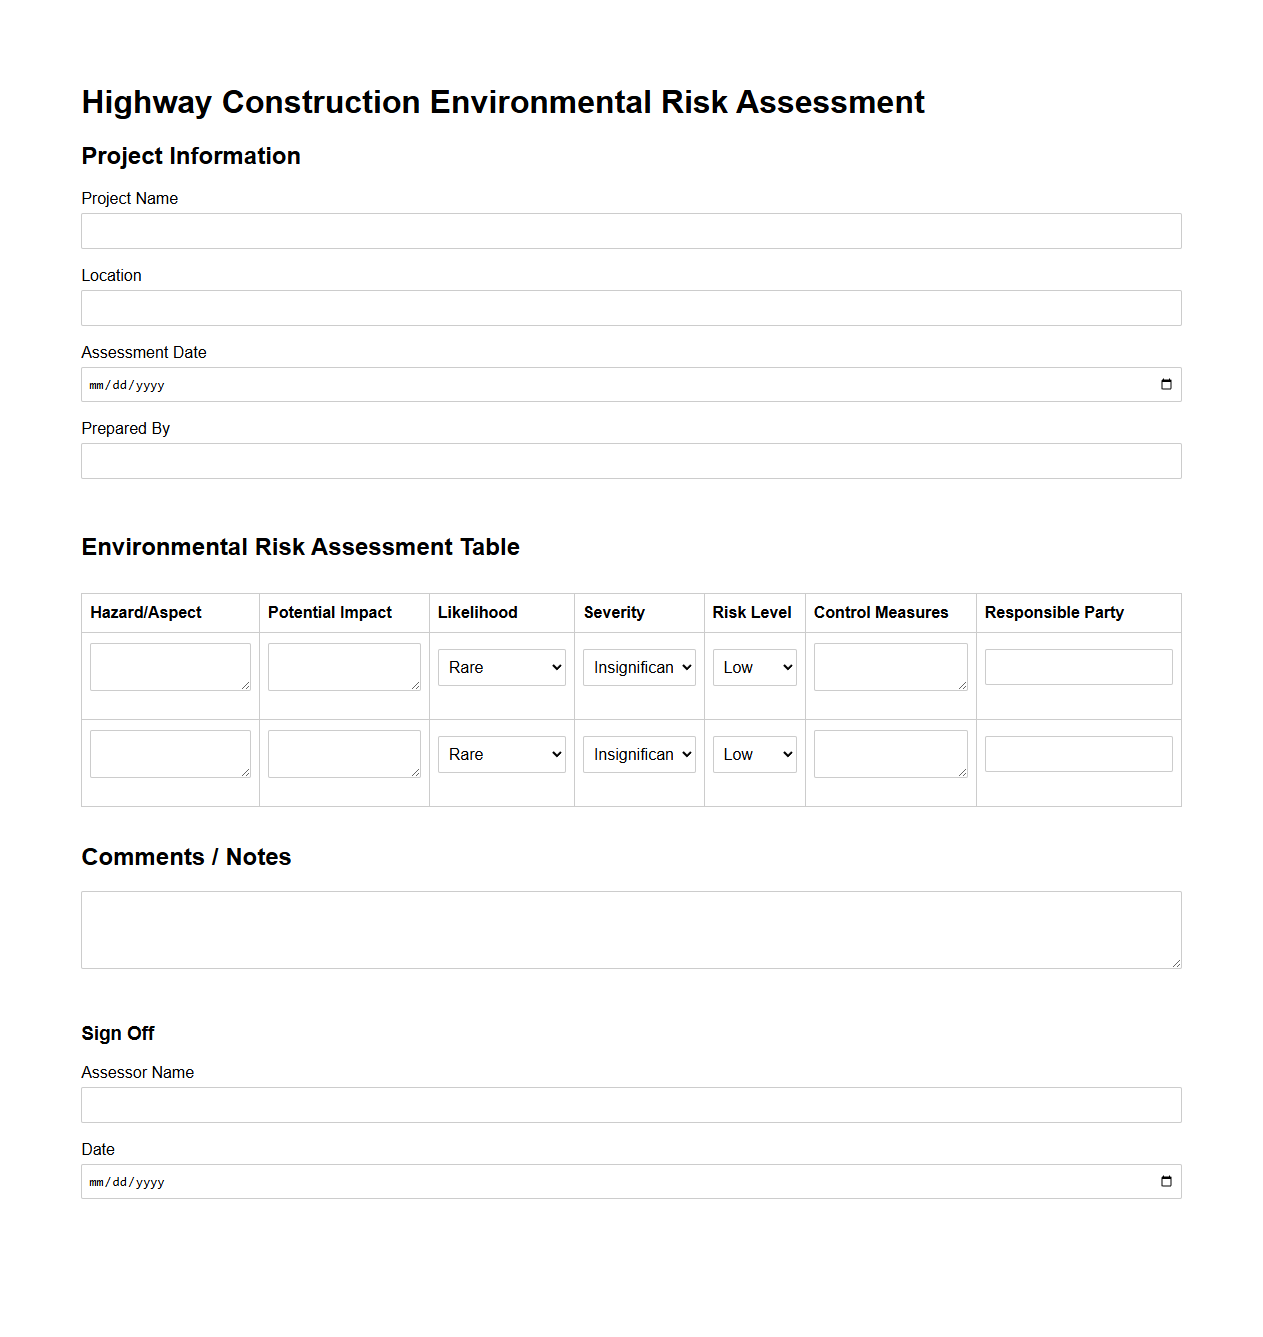Screen dimensions: 1263x1337
Task: Click the Project Name input field
Action: pos(631,231)
